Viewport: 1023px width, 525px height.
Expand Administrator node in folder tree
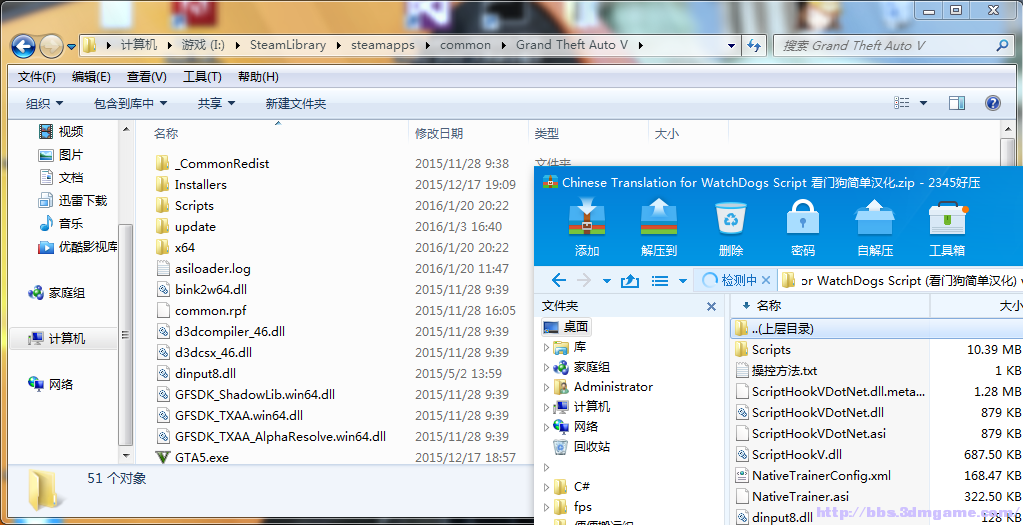tap(547, 387)
